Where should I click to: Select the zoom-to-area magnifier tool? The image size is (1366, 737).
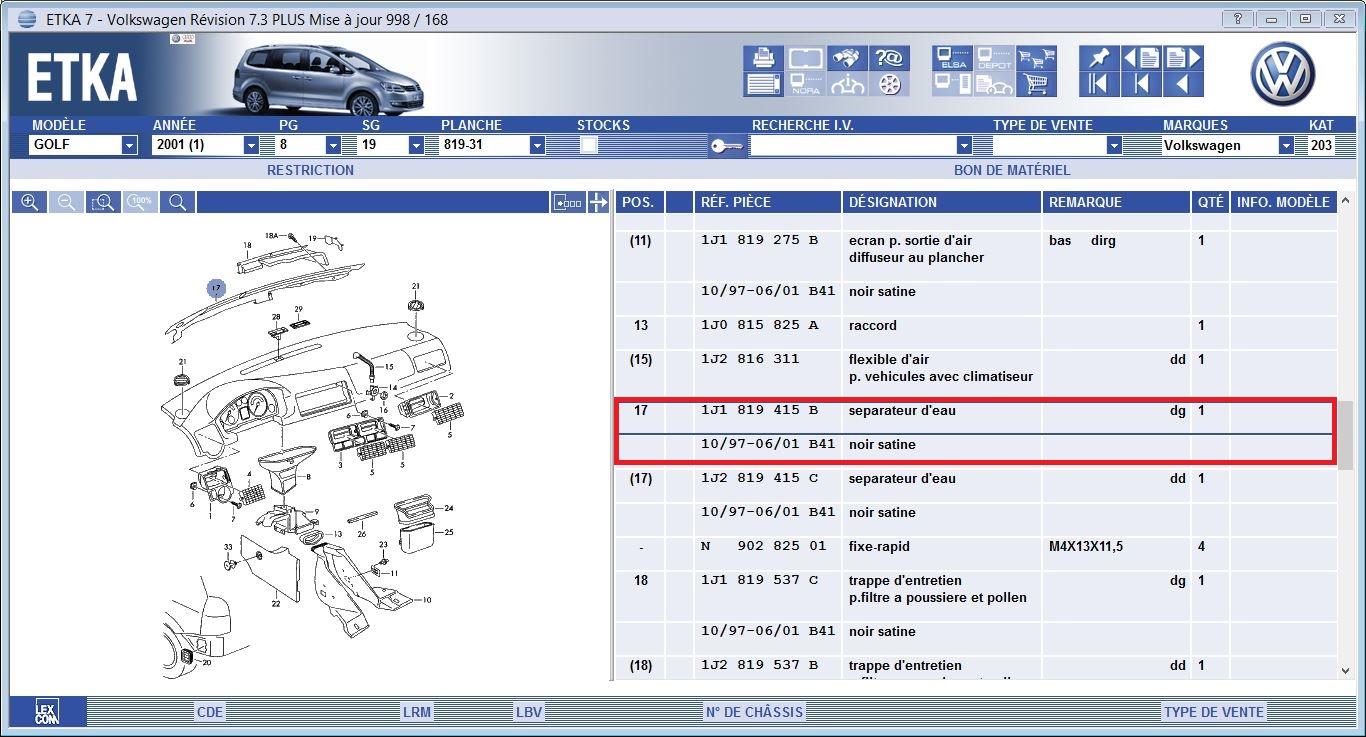[x=103, y=202]
